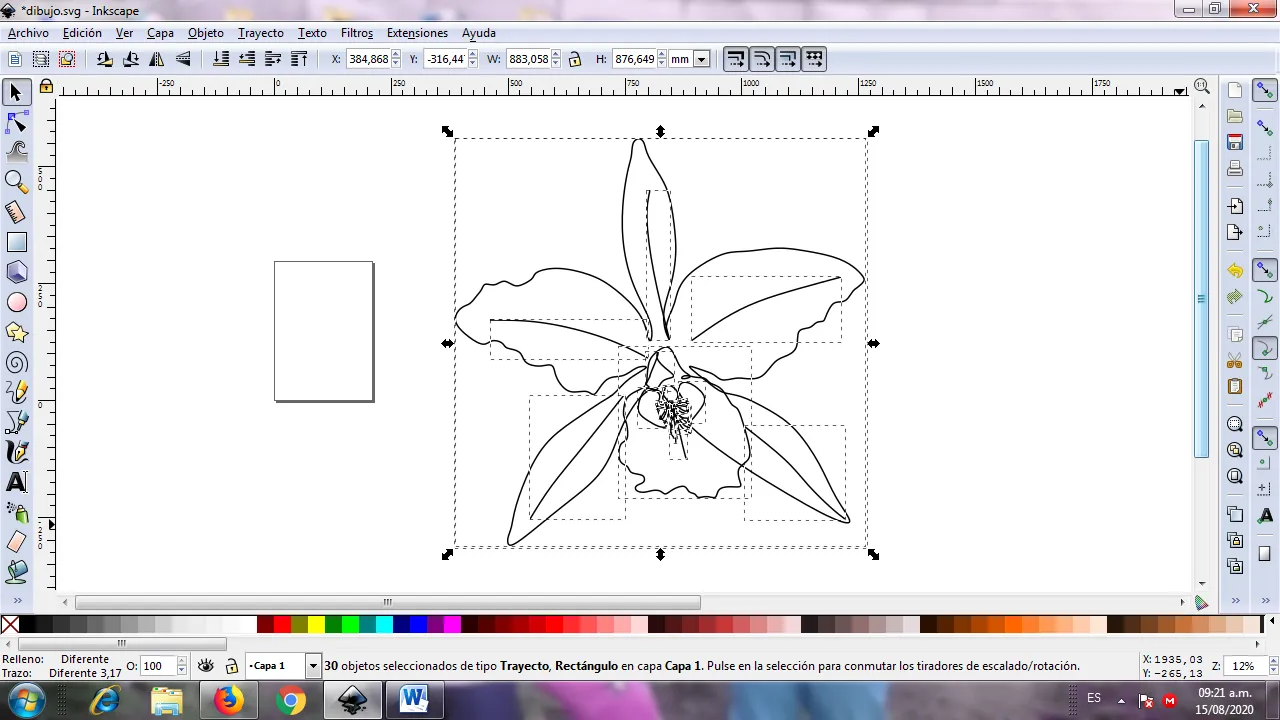Select the Zoom magnifier tool
The width and height of the screenshot is (1280, 720).
(x=16, y=182)
